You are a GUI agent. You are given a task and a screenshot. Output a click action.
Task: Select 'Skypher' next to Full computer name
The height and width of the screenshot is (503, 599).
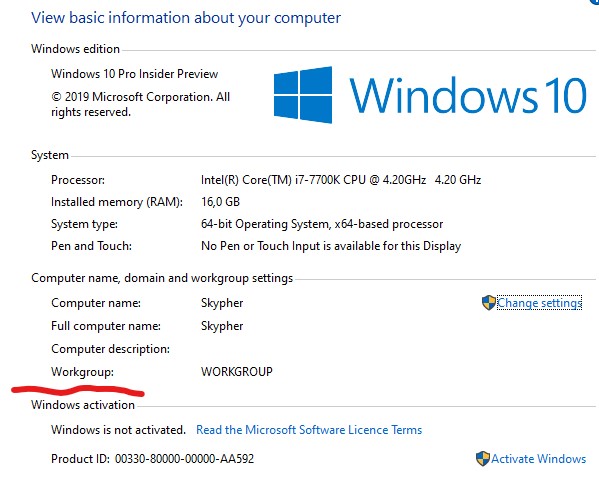pos(222,326)
